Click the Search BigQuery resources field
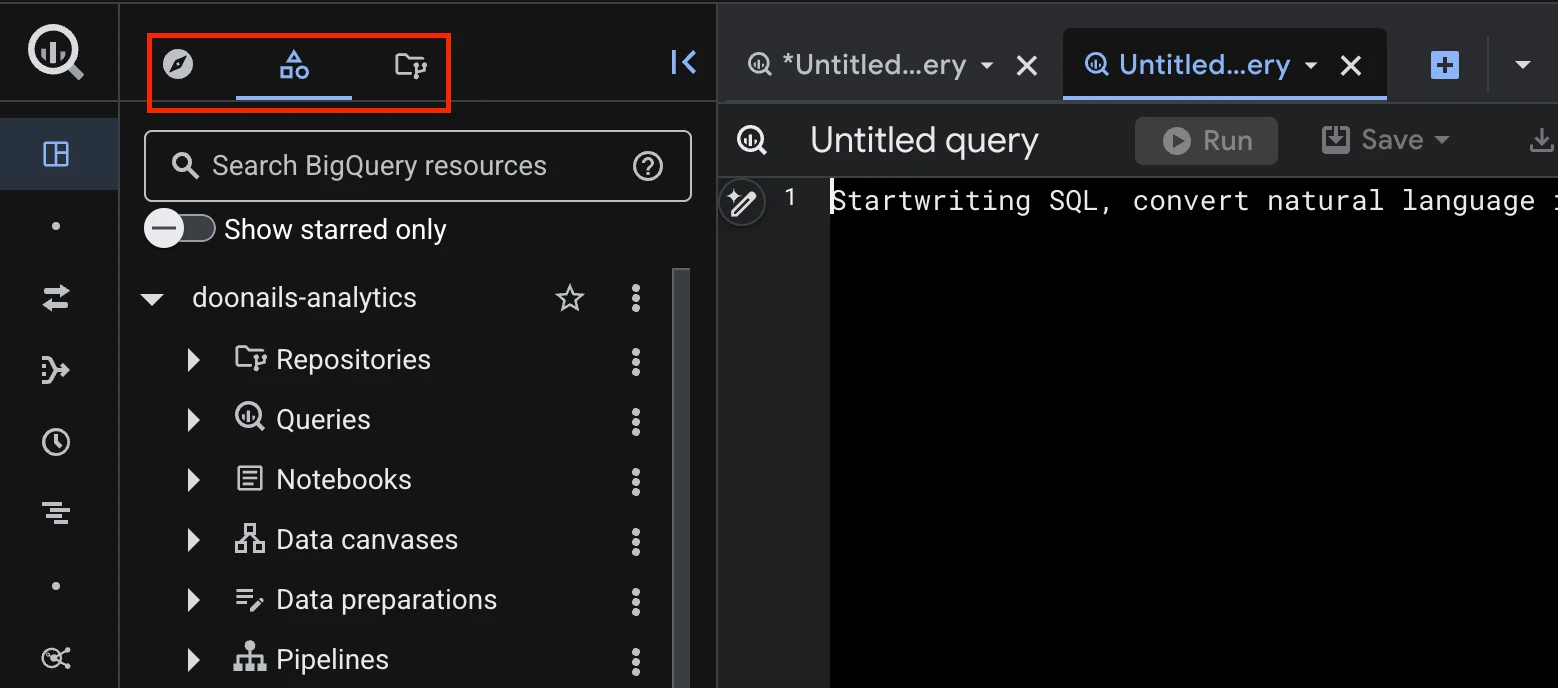 click(418, 166)
